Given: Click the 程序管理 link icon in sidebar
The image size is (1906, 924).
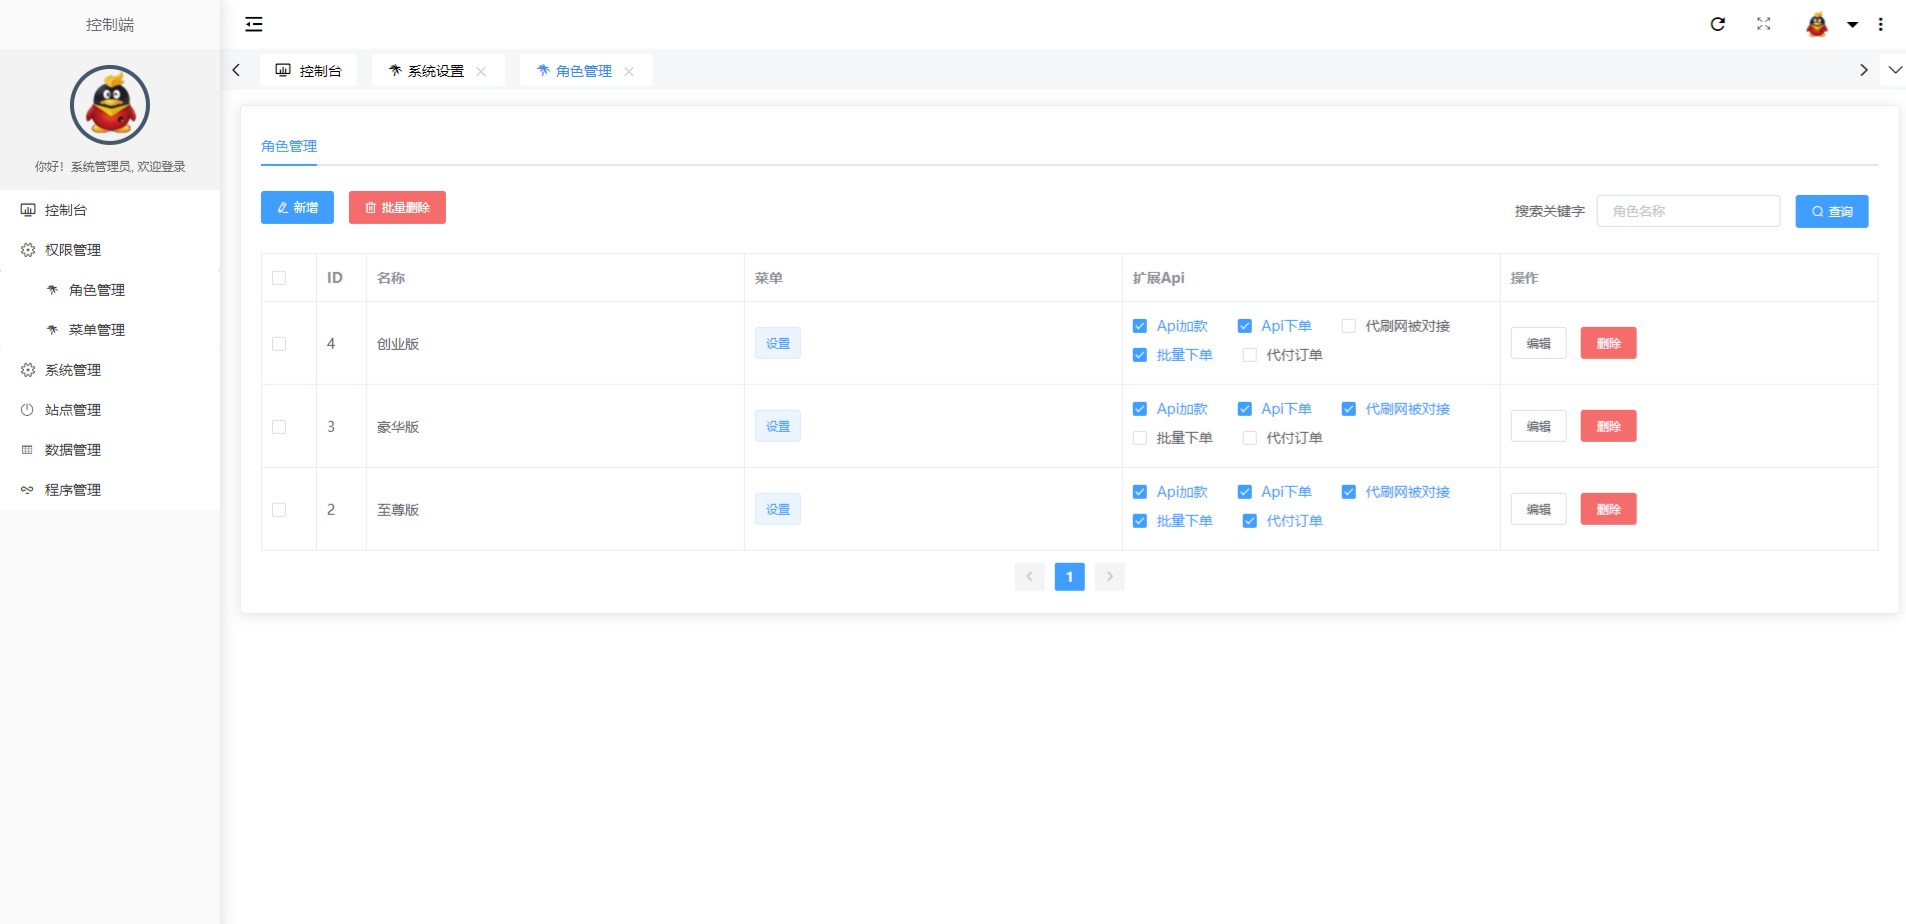Looking at the screenshot, I should [27, 489].
